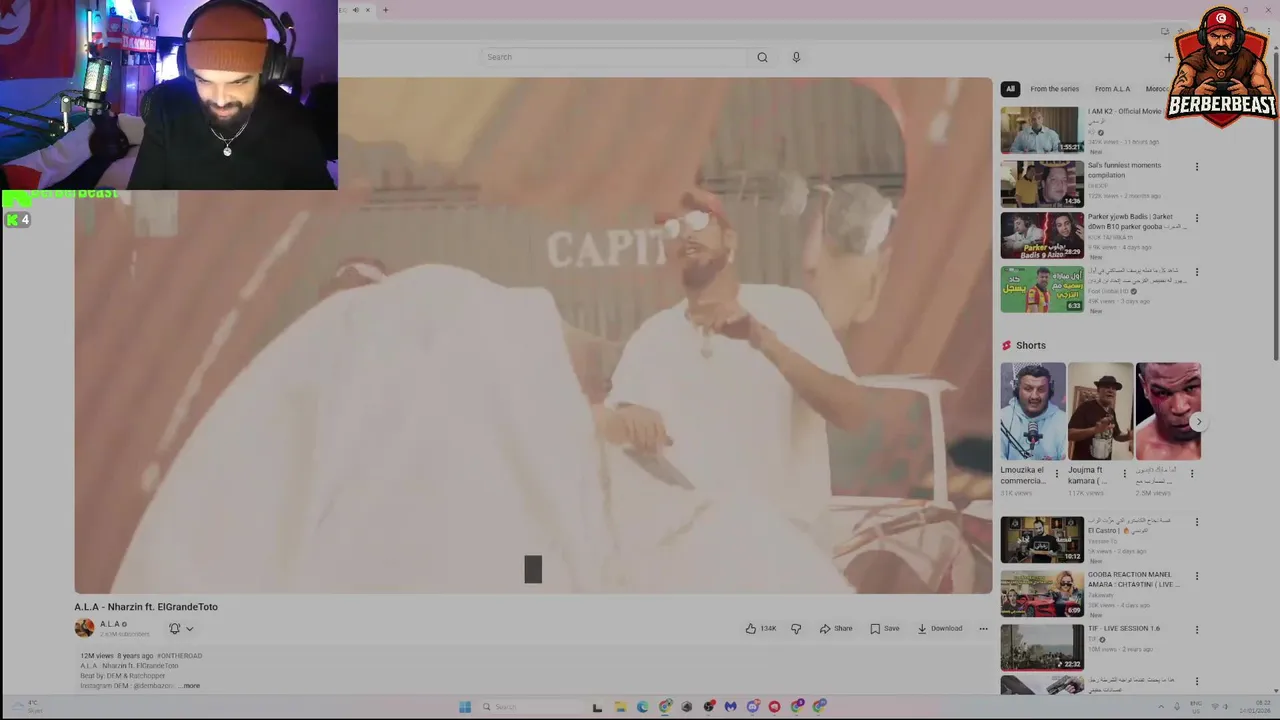The height and width of the screenshot is (720, 1280).
Task: Click 'Parker yjewb Badis' video title
Action: pyautogui.click(x=1136, y=221)
